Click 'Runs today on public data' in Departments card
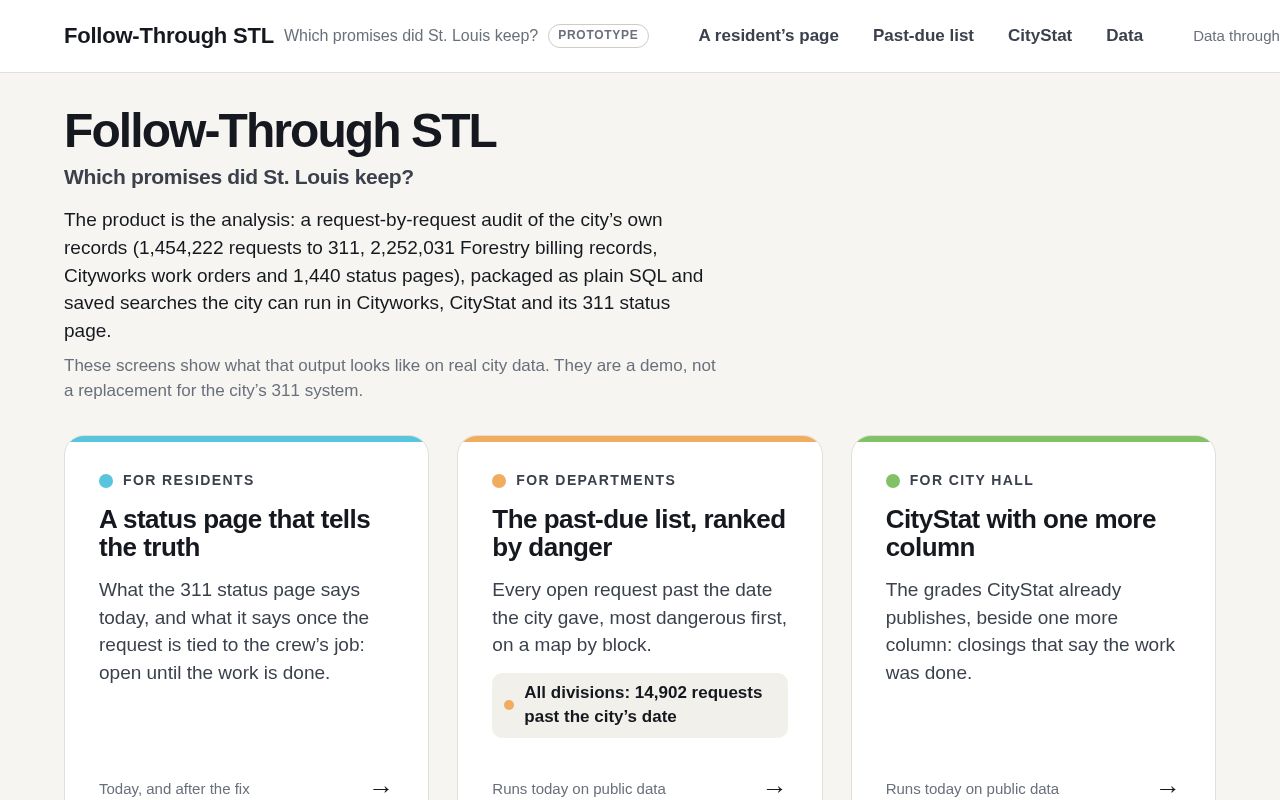The height and width of the screenshot is (800, 1280). 579,789
